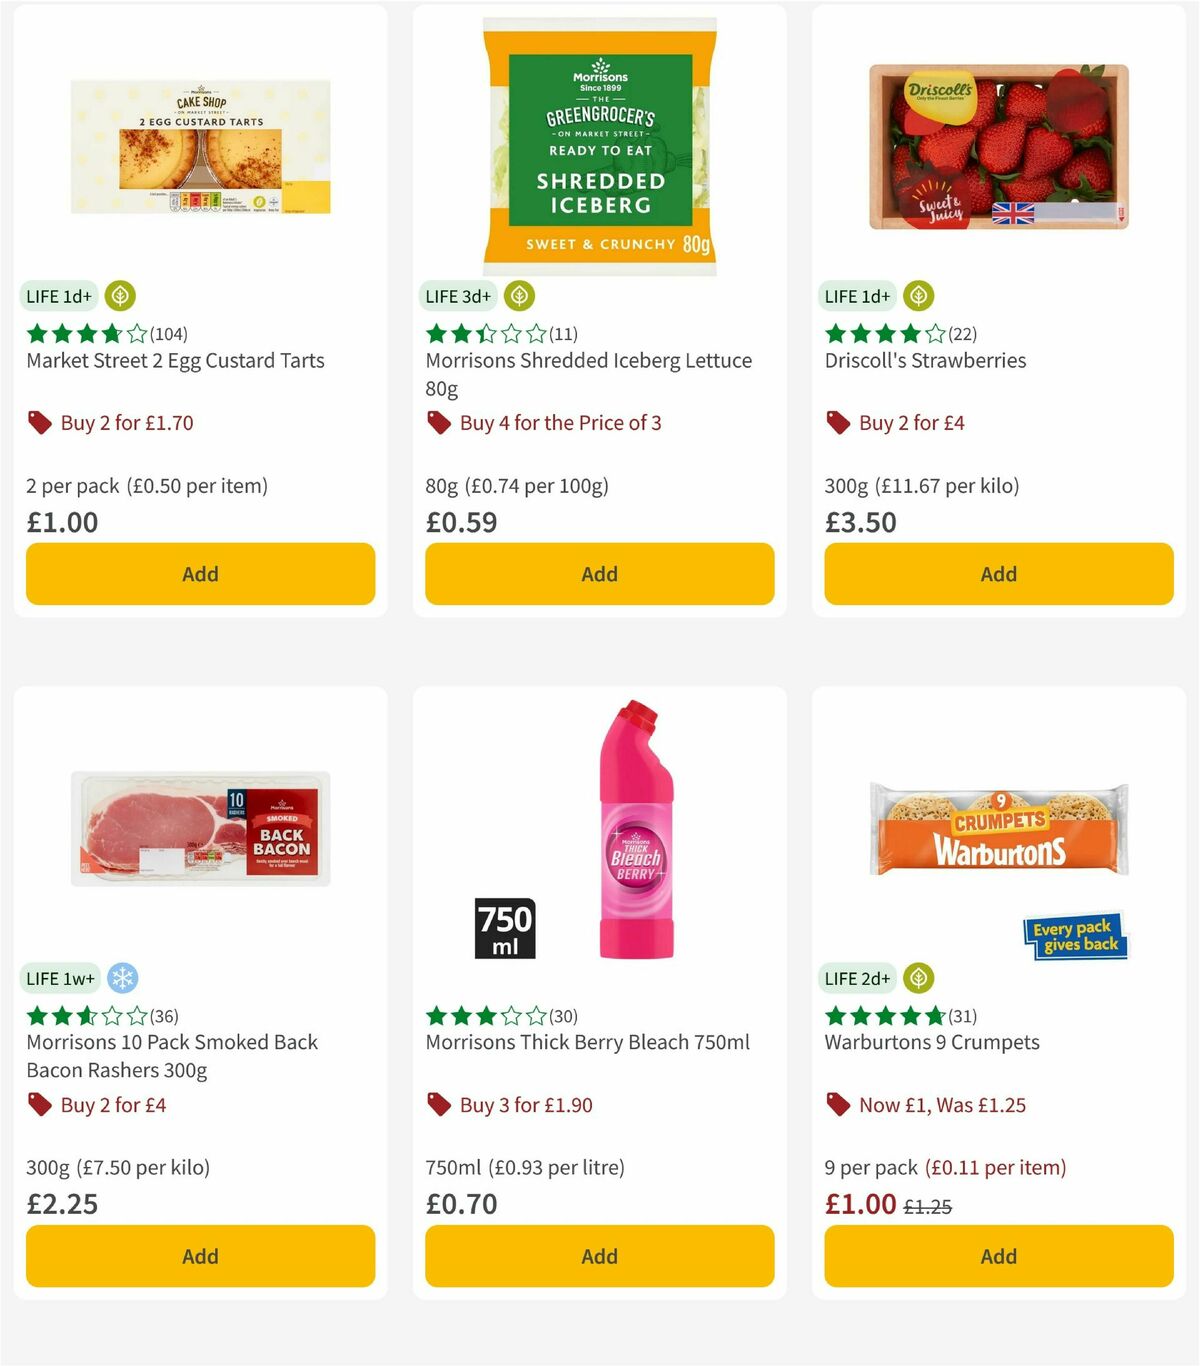The image size is (1200, 1366).
Task: Click the leaf icon on the Shredded Iceberg Lettuce card
Action: click(519, 296)
